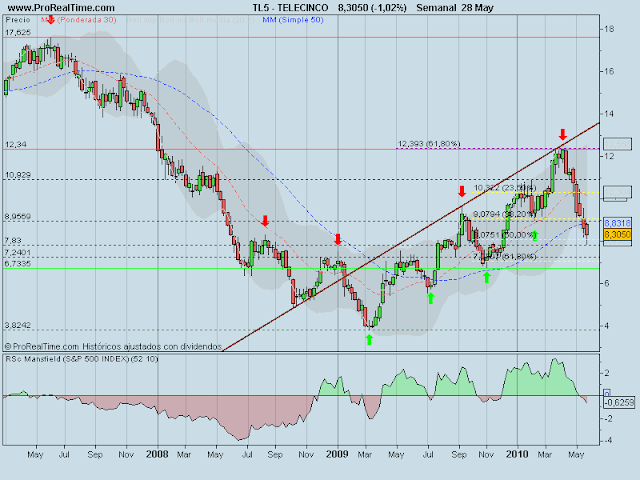This screenshot has width=640, height=480.
Task: Select the 8,3050 (-1,02%) quote in header
Action: 372,8
